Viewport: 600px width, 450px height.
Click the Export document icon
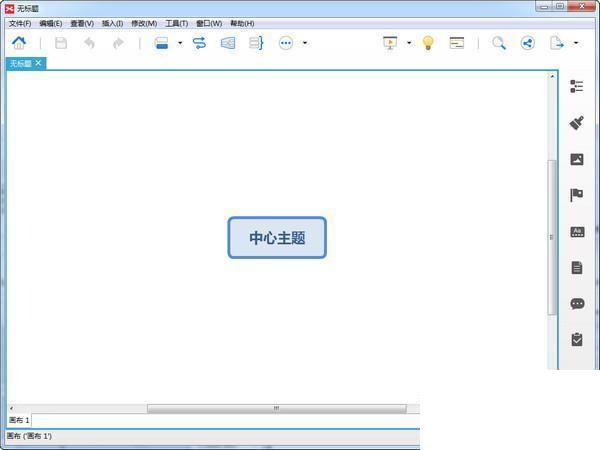click(x=557, y=43)
